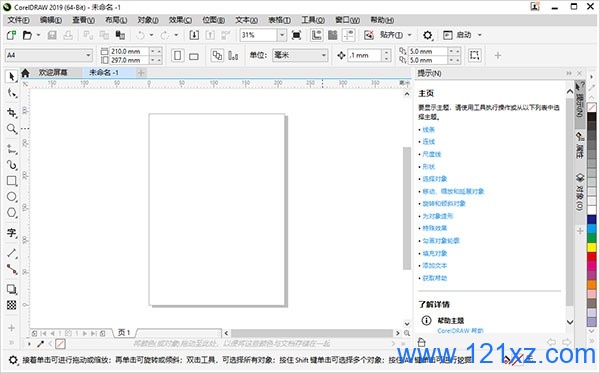Toggle landscape page orientation
Screen dimensions: 600x373
194,56
